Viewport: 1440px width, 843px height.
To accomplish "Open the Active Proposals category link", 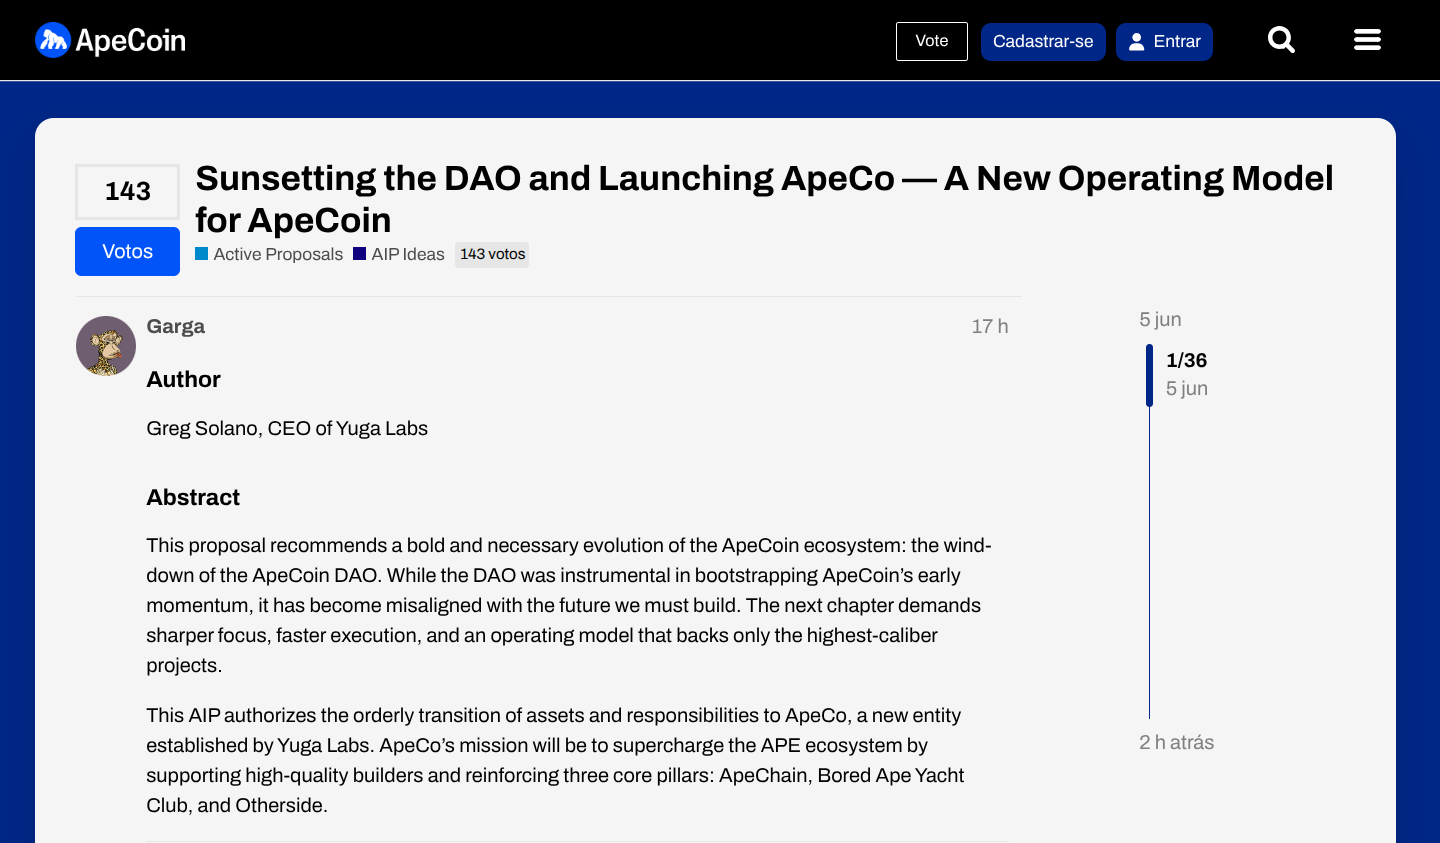I will tap(269, 254).
